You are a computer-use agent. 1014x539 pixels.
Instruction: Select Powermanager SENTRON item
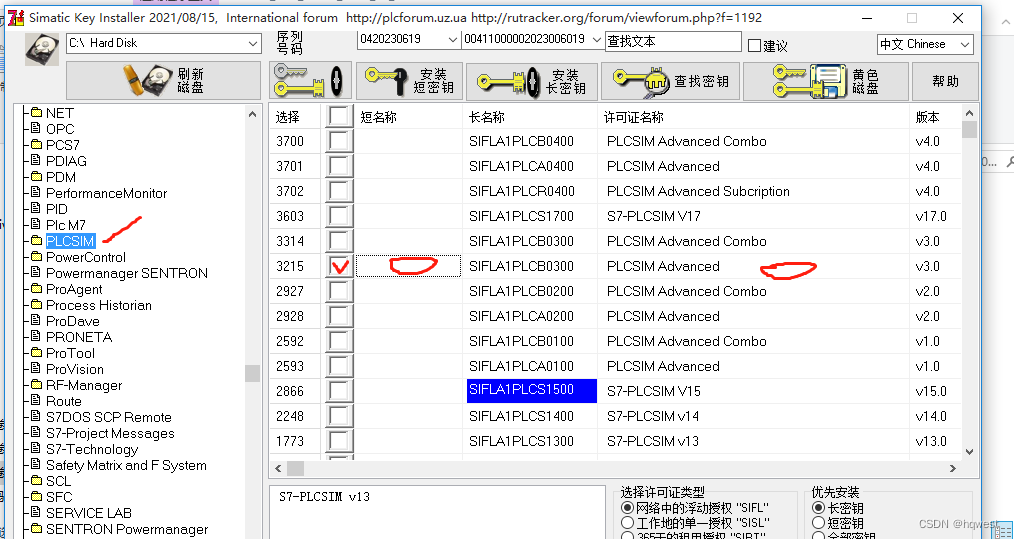pos(127,273)
